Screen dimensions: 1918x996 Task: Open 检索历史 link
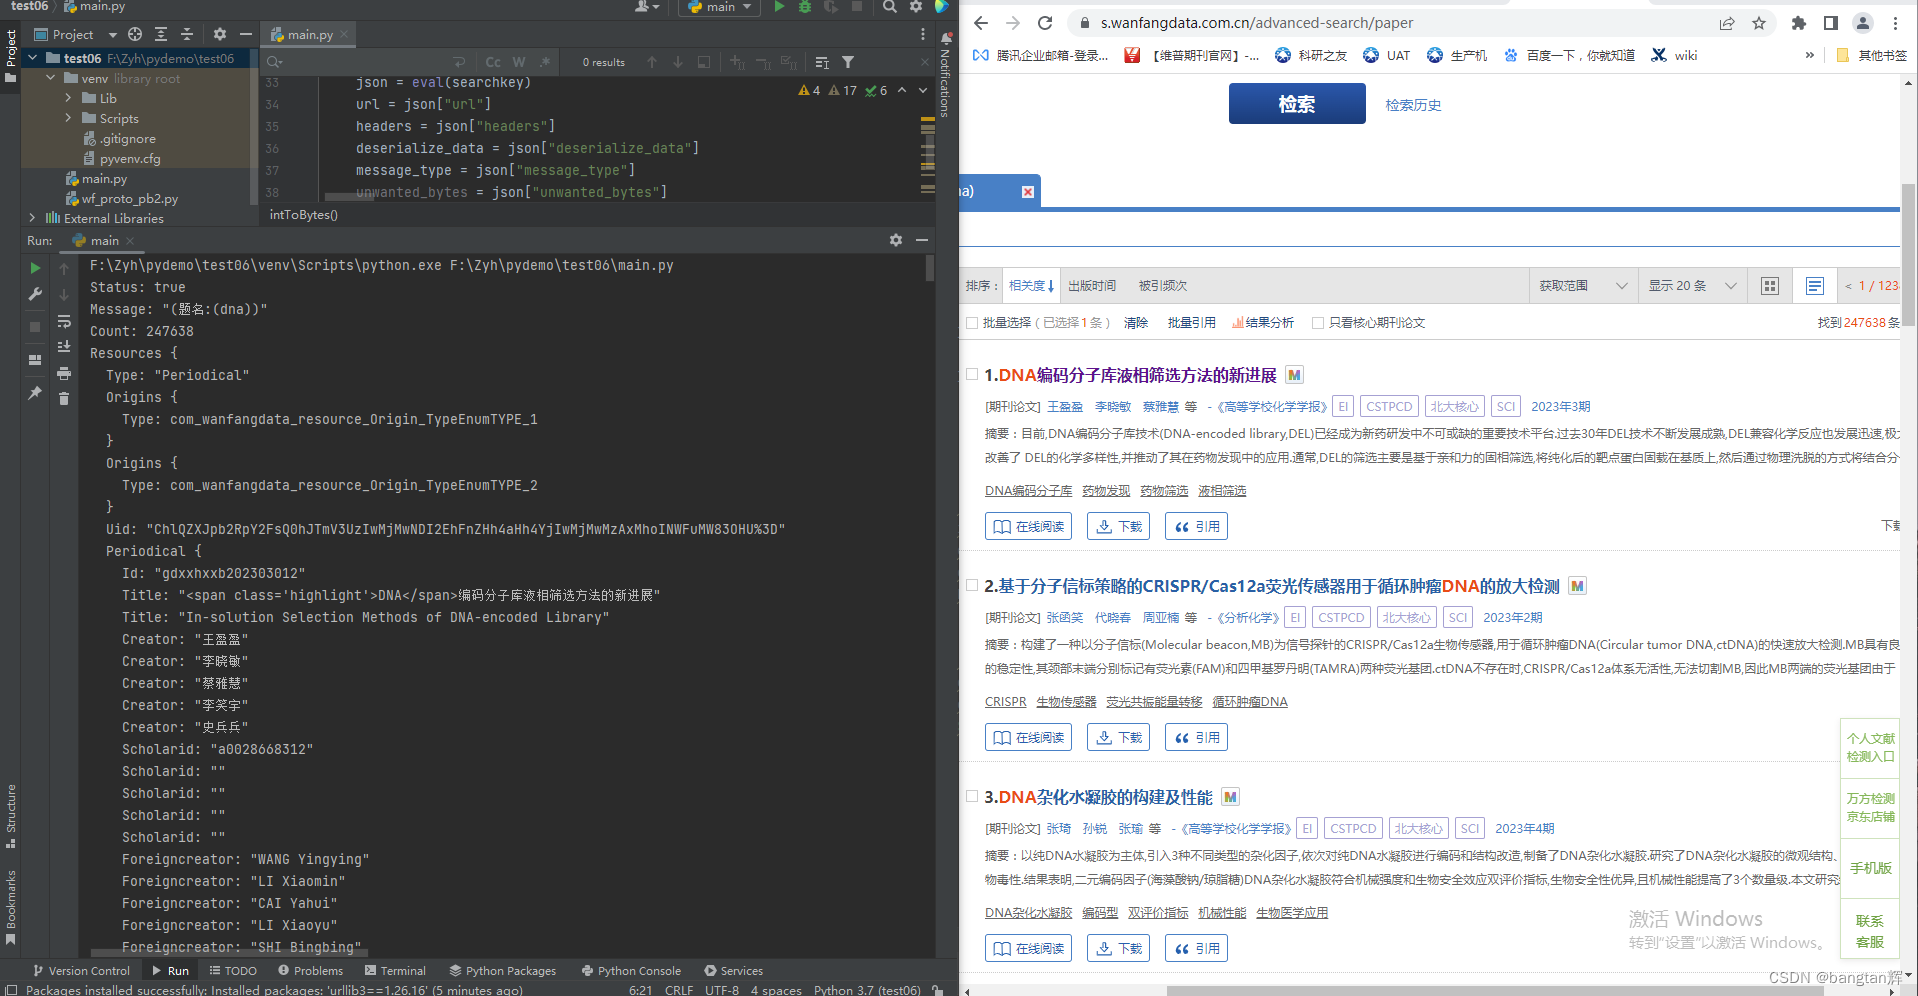pyautogui.click(x=1413, y=105)
